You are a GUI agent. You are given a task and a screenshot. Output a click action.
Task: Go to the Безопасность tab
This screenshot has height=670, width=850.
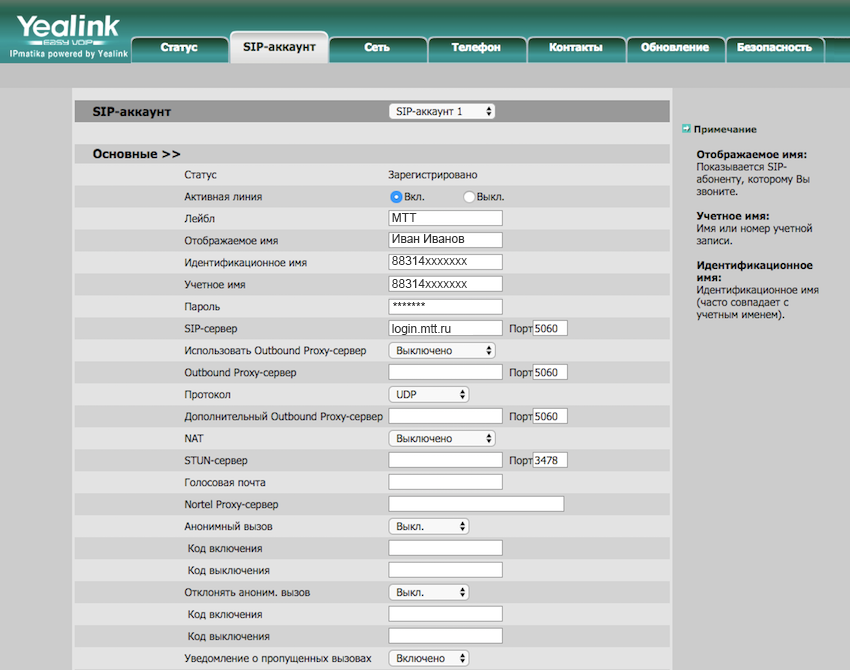[775, 48]
